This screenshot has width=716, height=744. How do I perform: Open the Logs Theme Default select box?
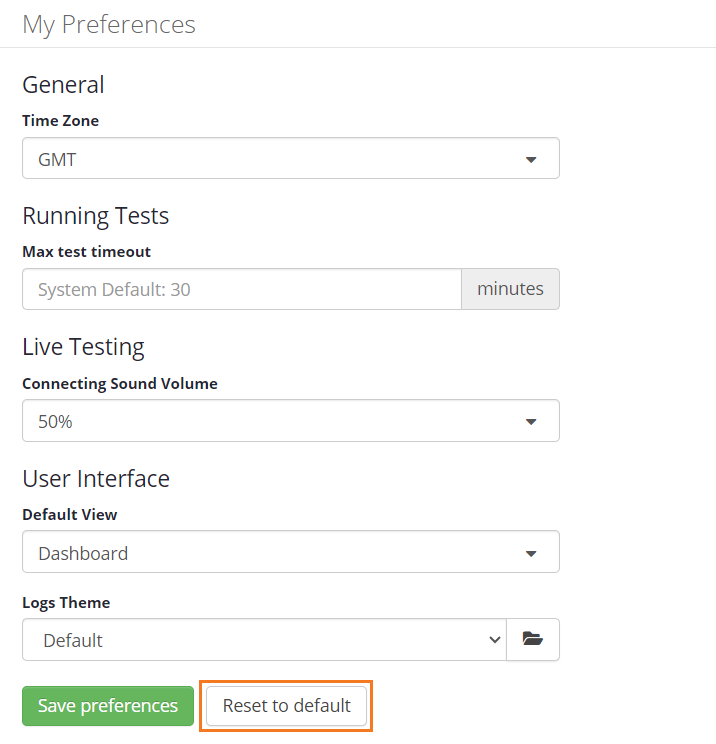(x=264, y=640)
